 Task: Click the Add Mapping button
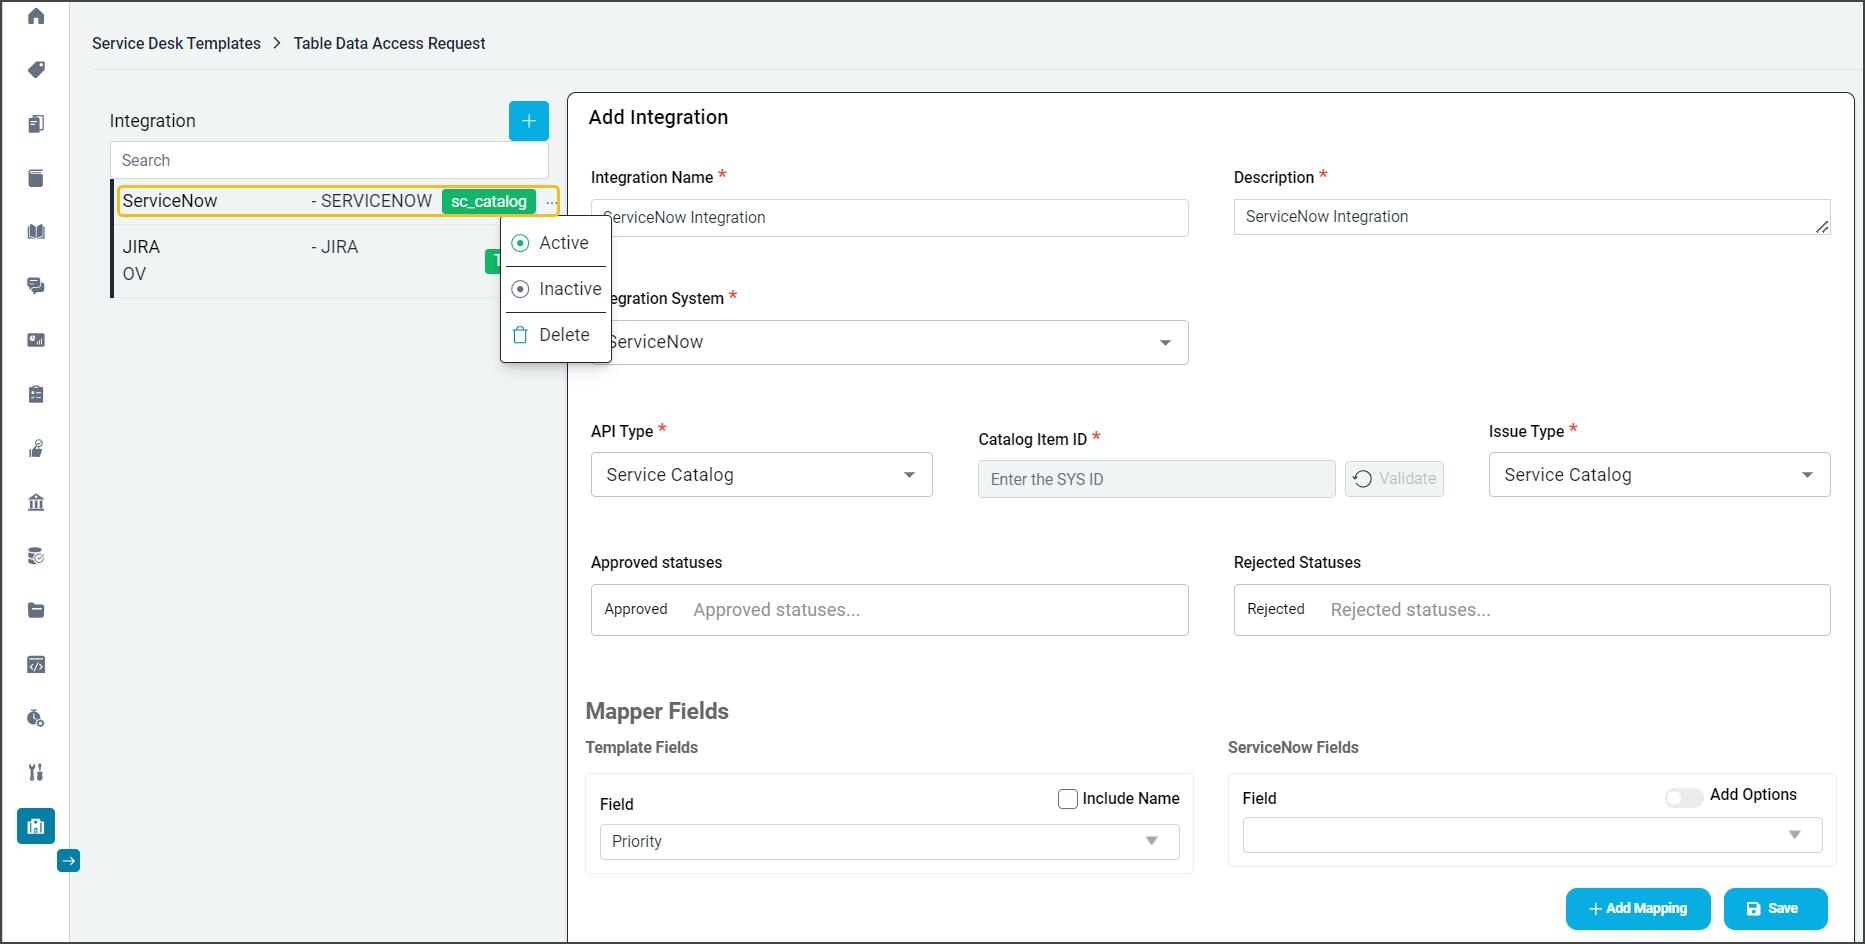[x=1637, y=908]
